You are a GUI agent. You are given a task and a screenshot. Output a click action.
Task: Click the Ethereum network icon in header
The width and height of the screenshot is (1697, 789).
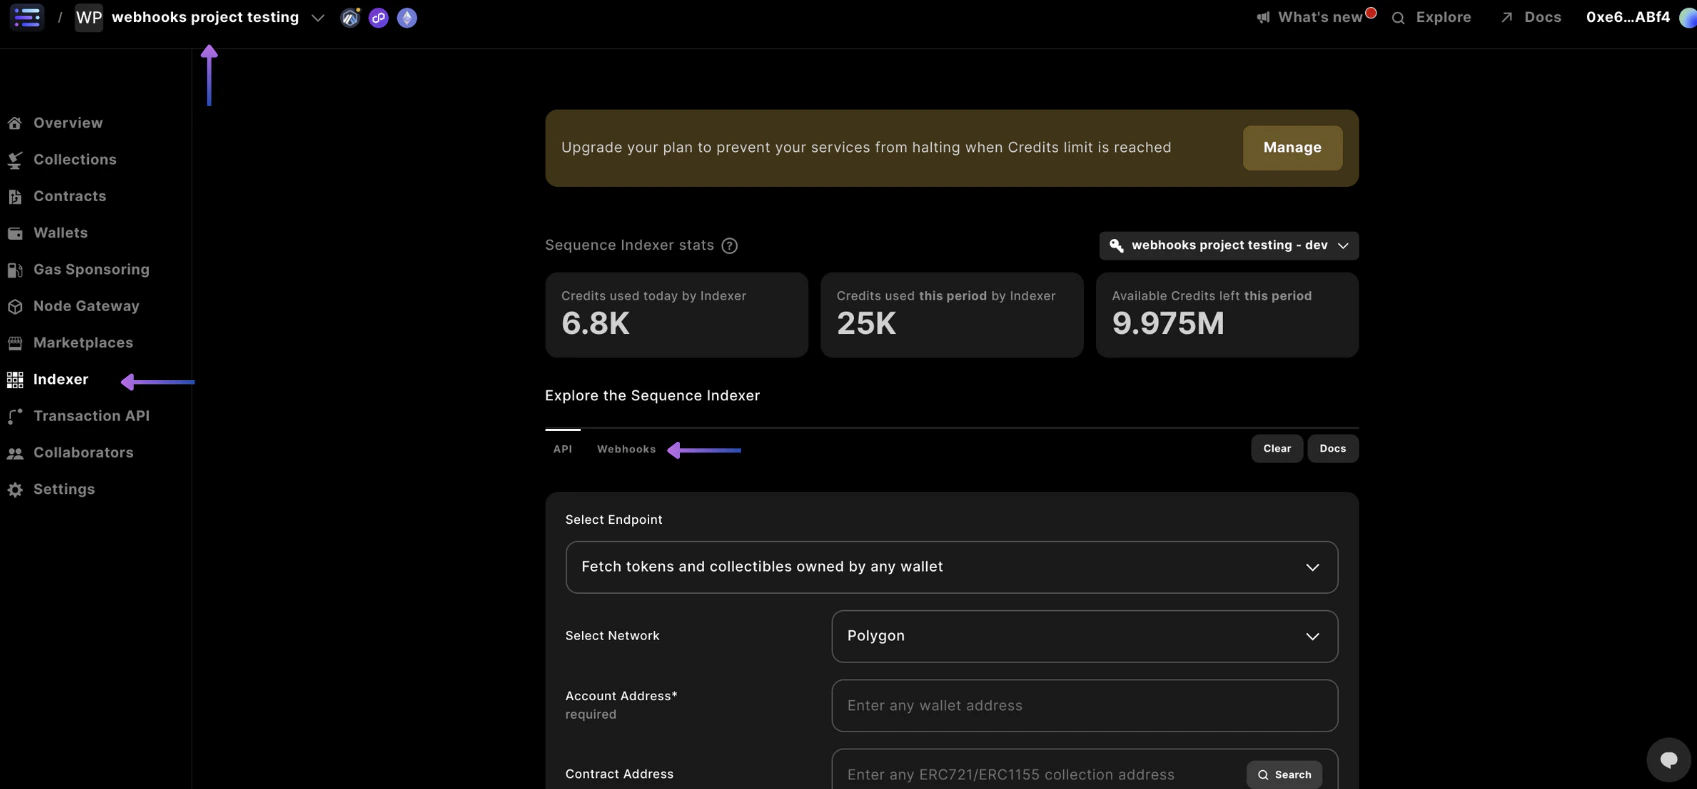(407, 18)
